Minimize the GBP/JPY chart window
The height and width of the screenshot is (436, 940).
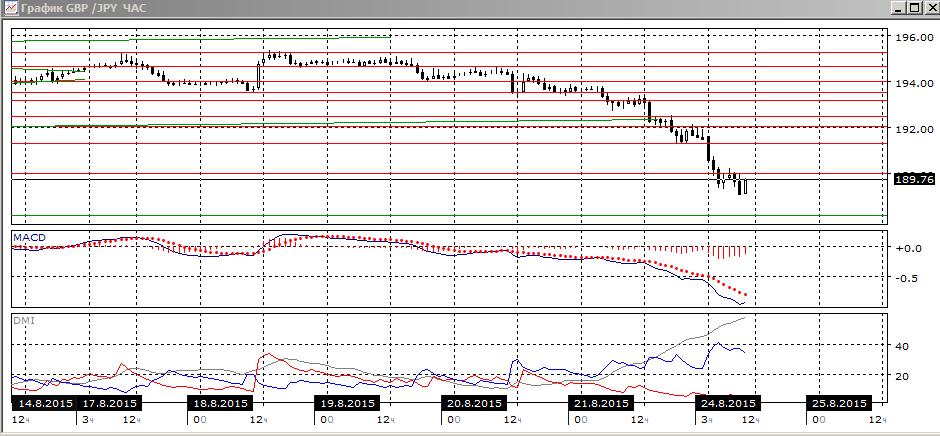point(899,8)
